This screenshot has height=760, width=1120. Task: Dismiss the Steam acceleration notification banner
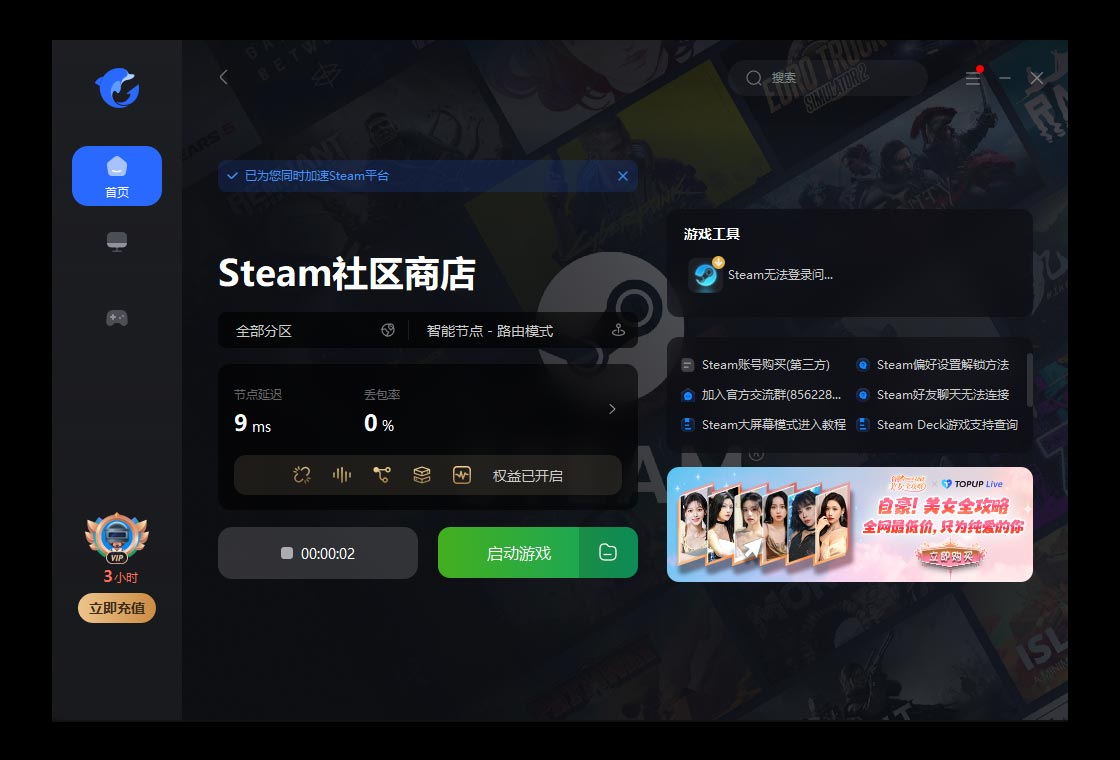pyautogui.click(x=623, y=175)
